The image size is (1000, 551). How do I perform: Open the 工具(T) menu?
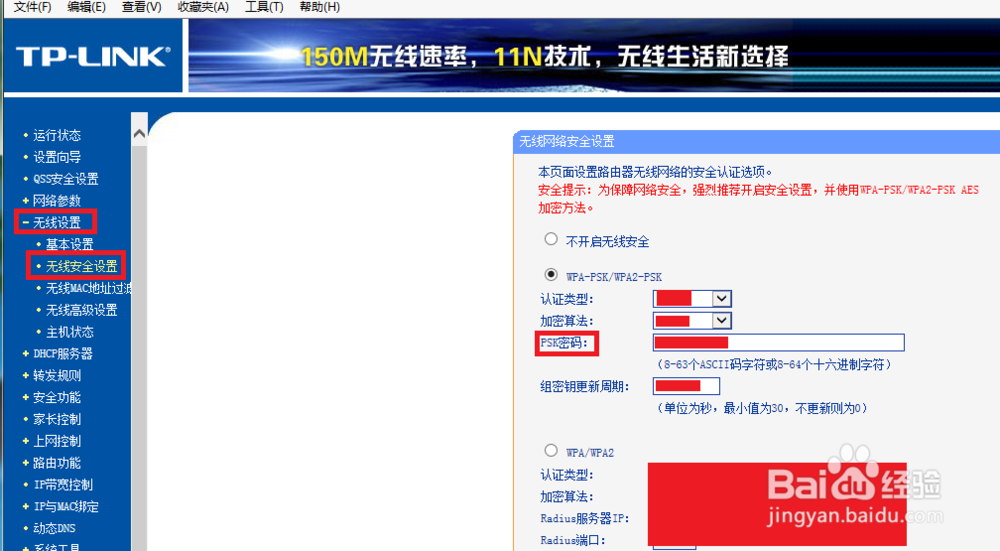pos(264,7)
